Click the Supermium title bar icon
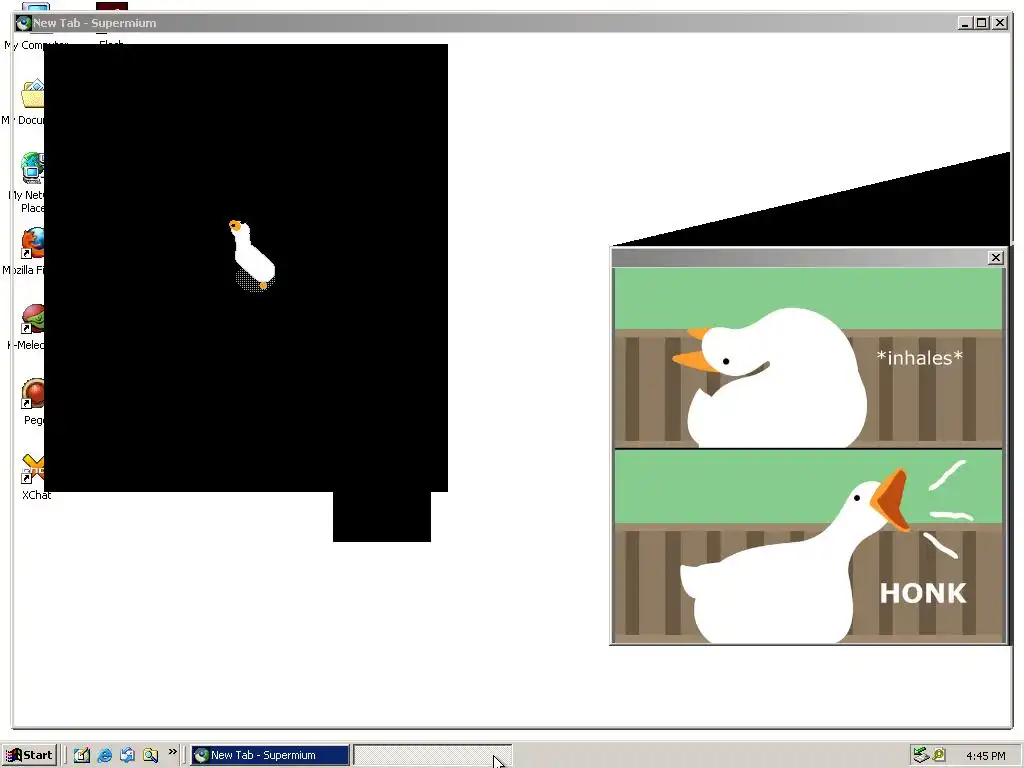Viewport: 1024px width, 768px height. point(24,23)
